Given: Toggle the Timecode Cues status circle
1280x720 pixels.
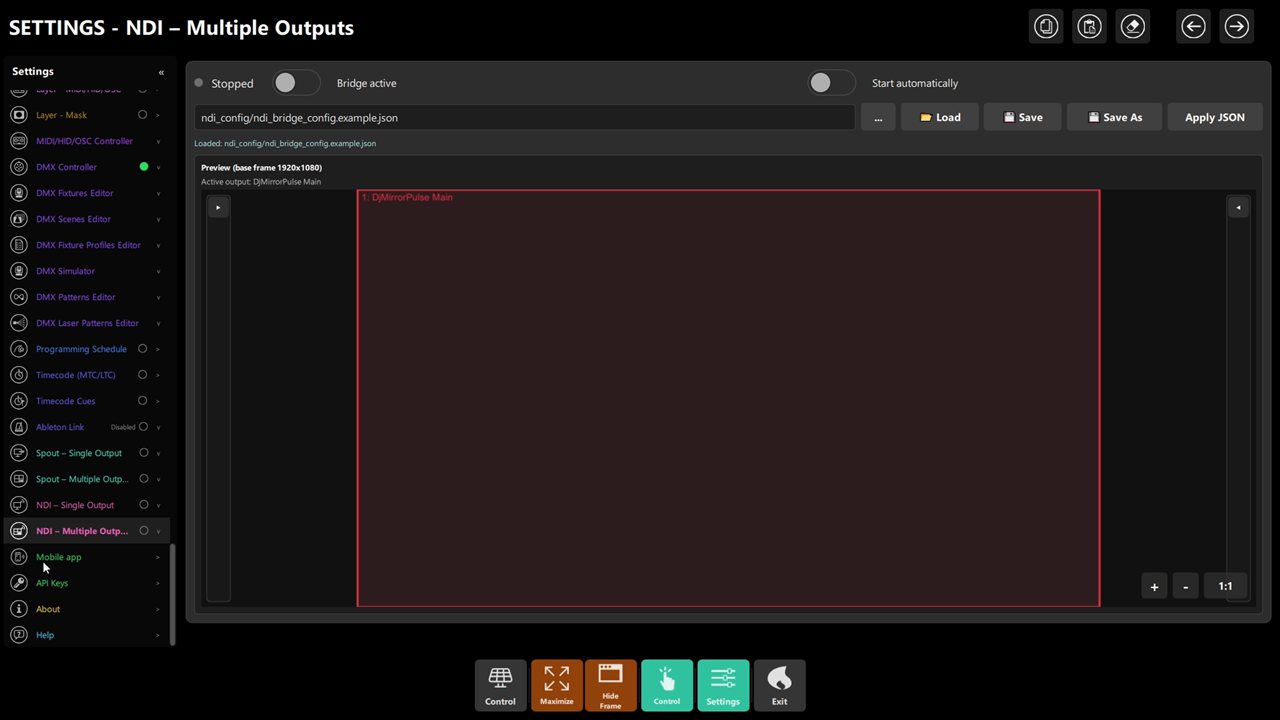Looking at the screenshot, I should click(x=143, y=401).
